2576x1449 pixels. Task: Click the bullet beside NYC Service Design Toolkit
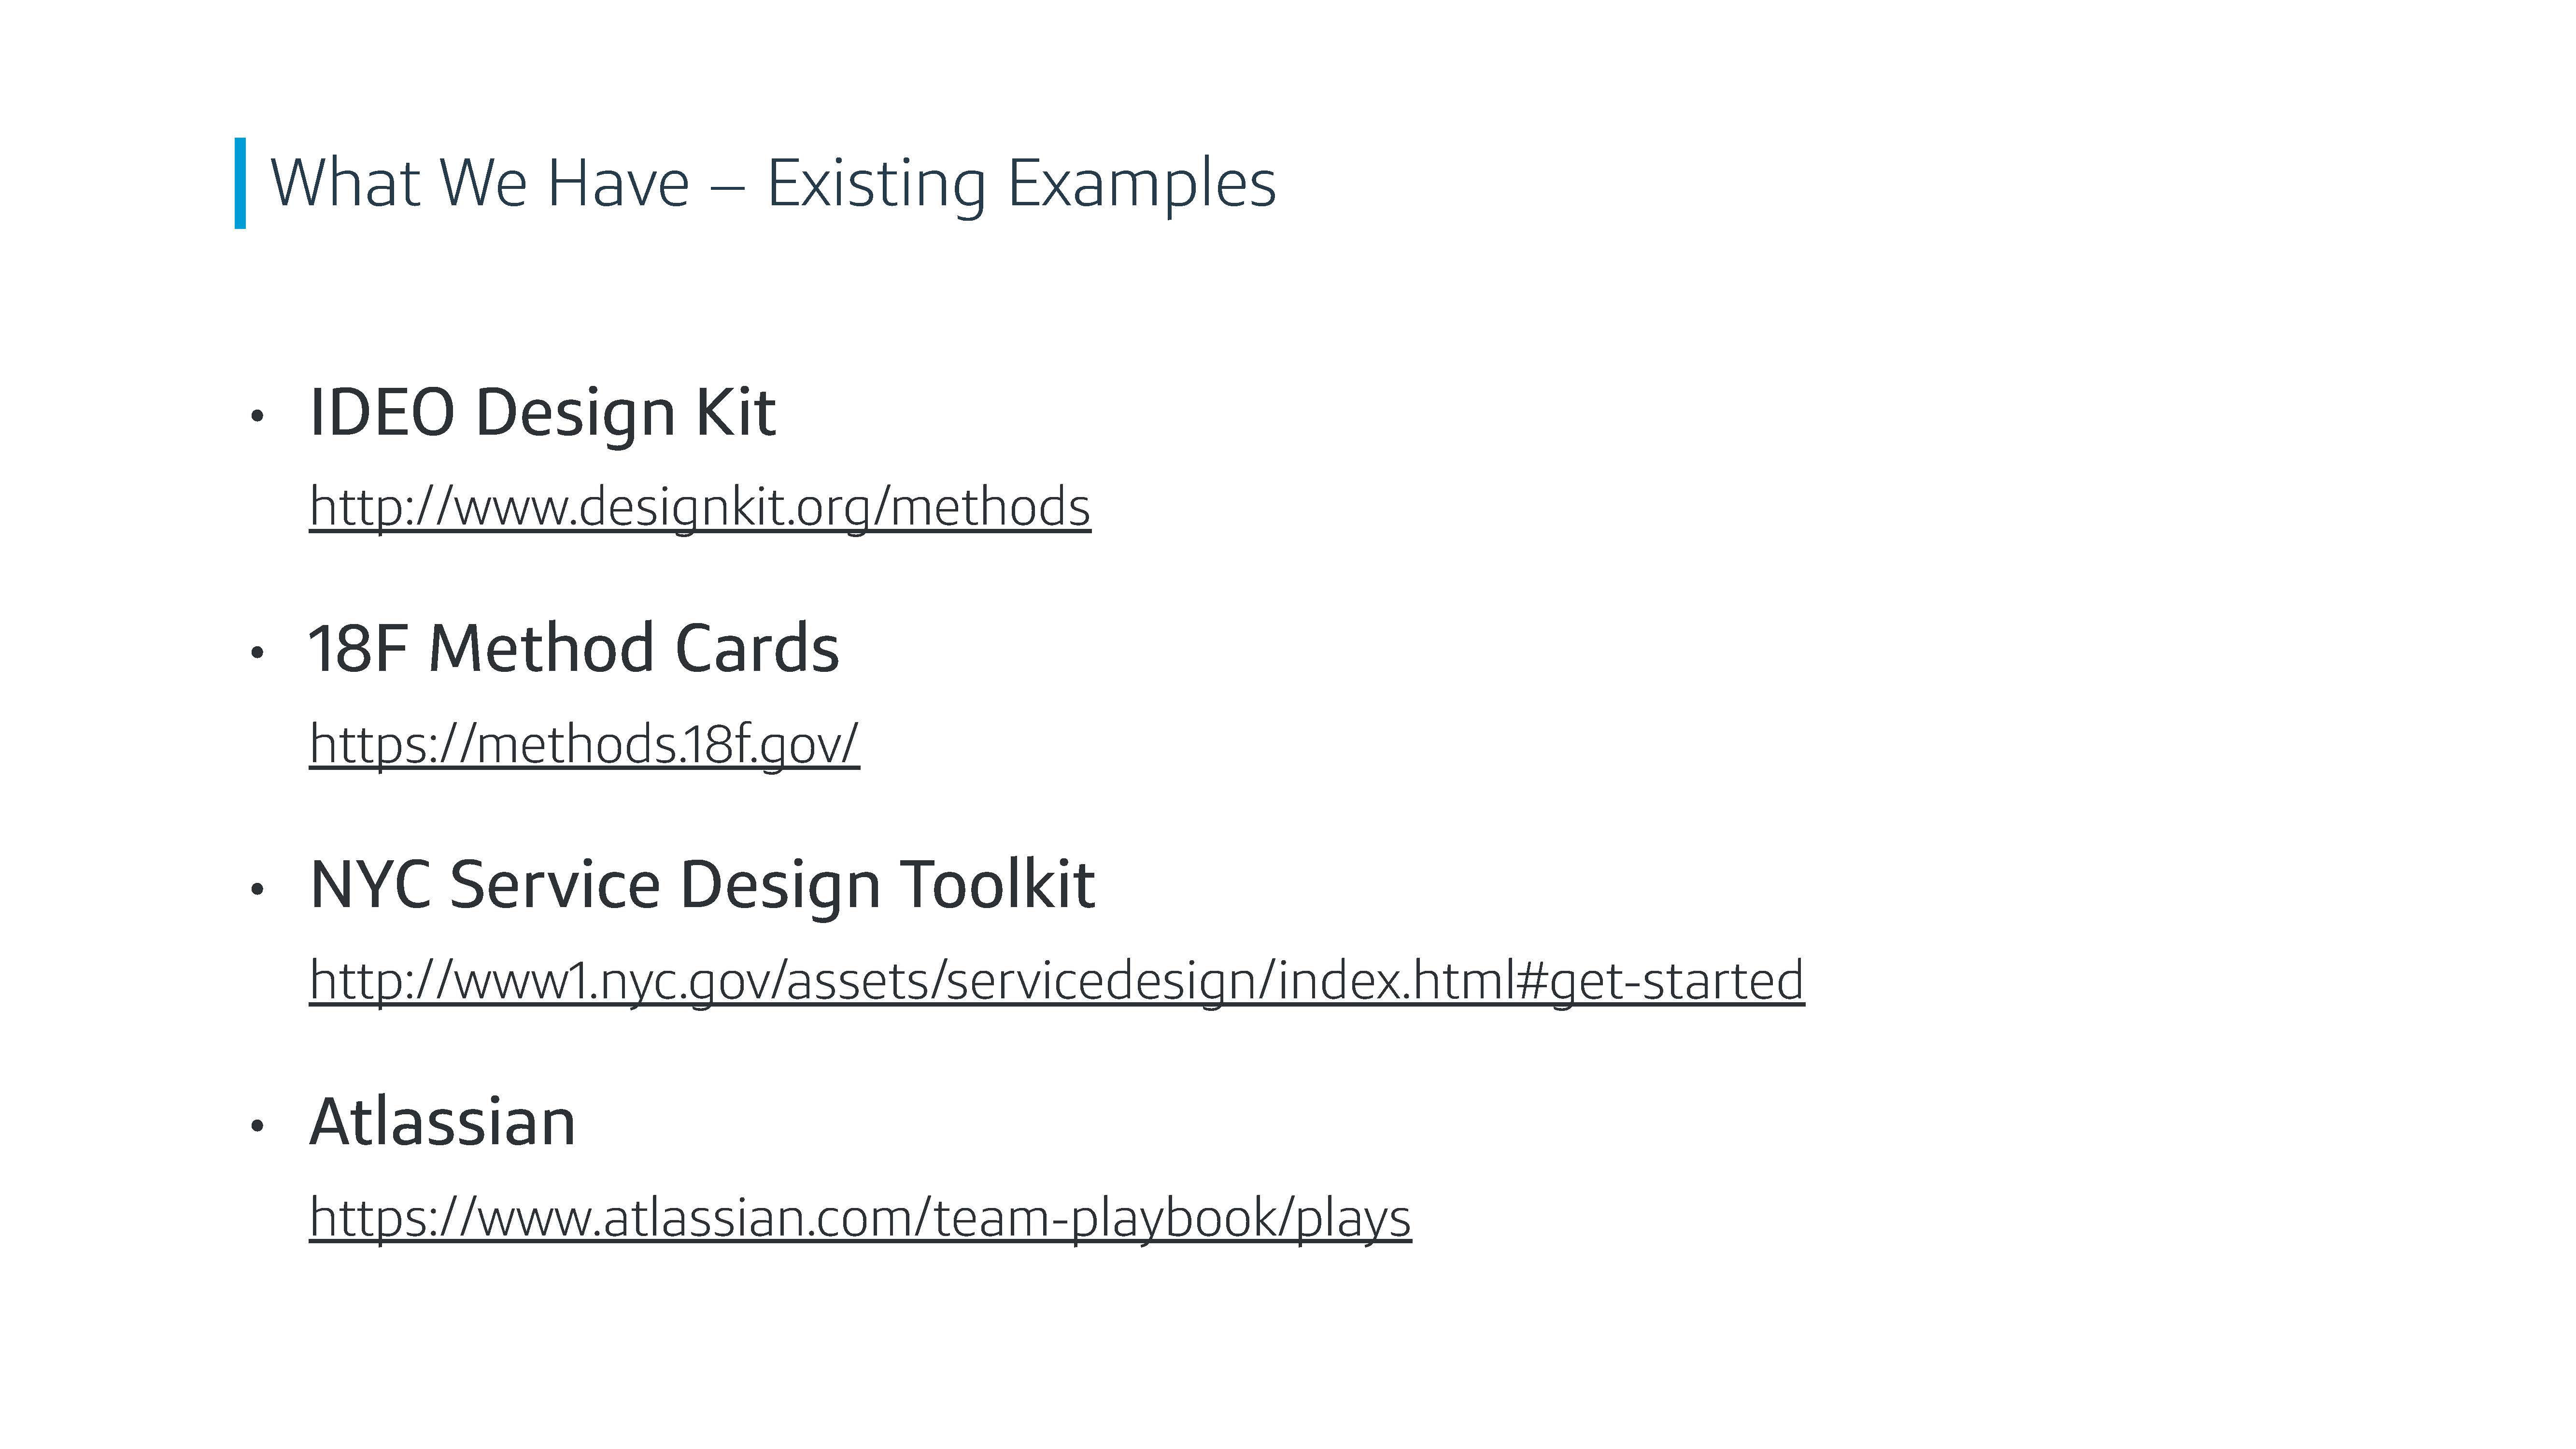[257, 889]
